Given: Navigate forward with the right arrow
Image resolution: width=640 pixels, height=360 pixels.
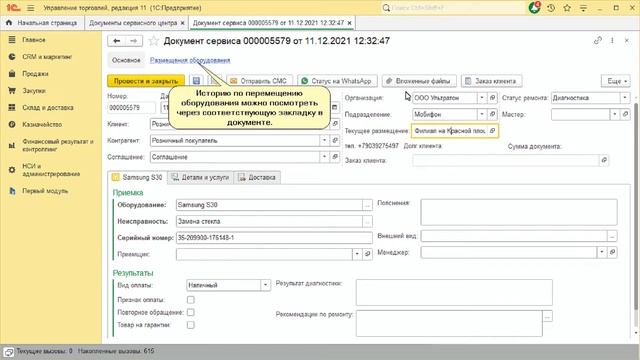Looking at the screenshot, I should pyautogui.click(x=134, y=41).
